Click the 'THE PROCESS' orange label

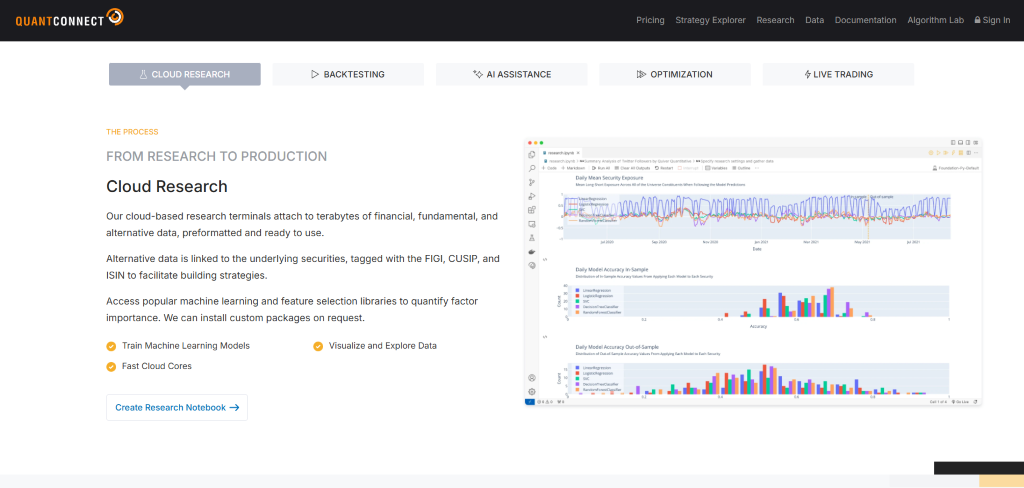coord(133,131)
